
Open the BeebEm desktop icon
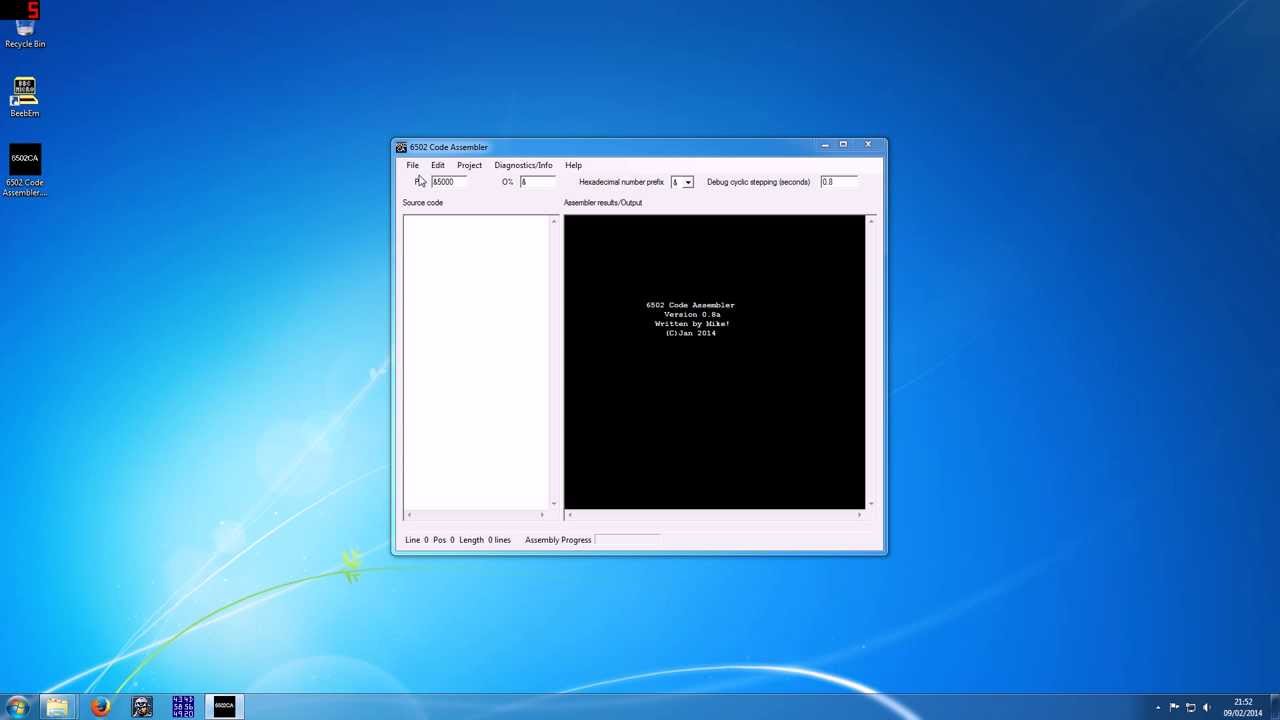[25, 97]
